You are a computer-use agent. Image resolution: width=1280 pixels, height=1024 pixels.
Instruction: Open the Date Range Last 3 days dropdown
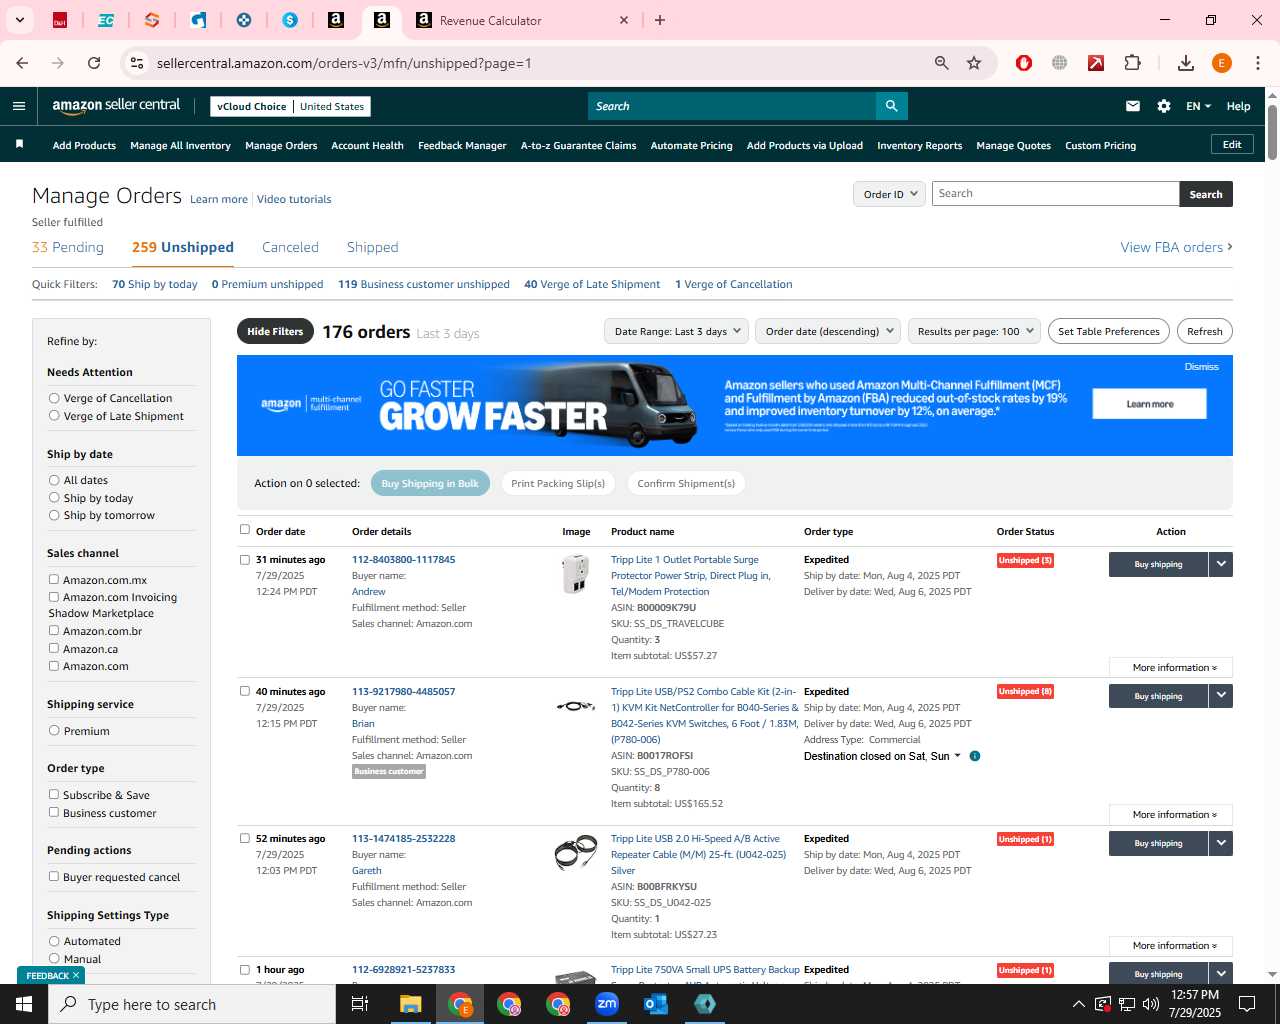tap(677, 331)
